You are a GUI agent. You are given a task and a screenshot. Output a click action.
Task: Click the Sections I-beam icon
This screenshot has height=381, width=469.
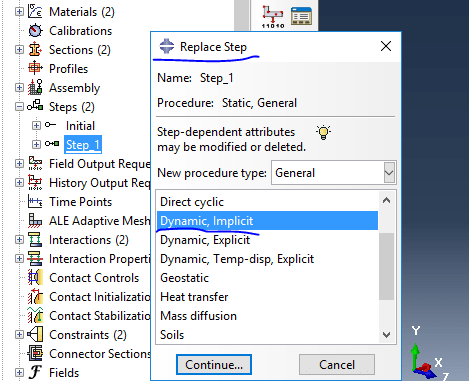[x=35, y=50]
